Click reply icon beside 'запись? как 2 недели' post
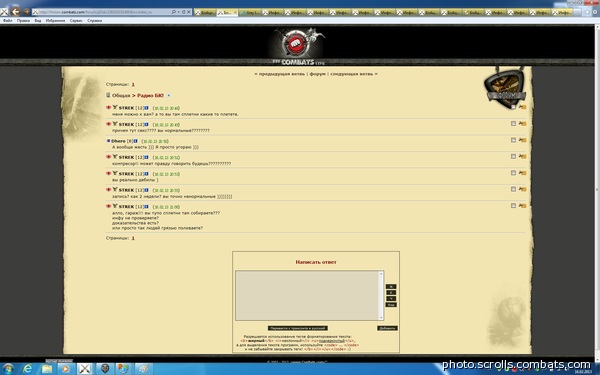Screen dimensions: 600x375 click(522, 189)
